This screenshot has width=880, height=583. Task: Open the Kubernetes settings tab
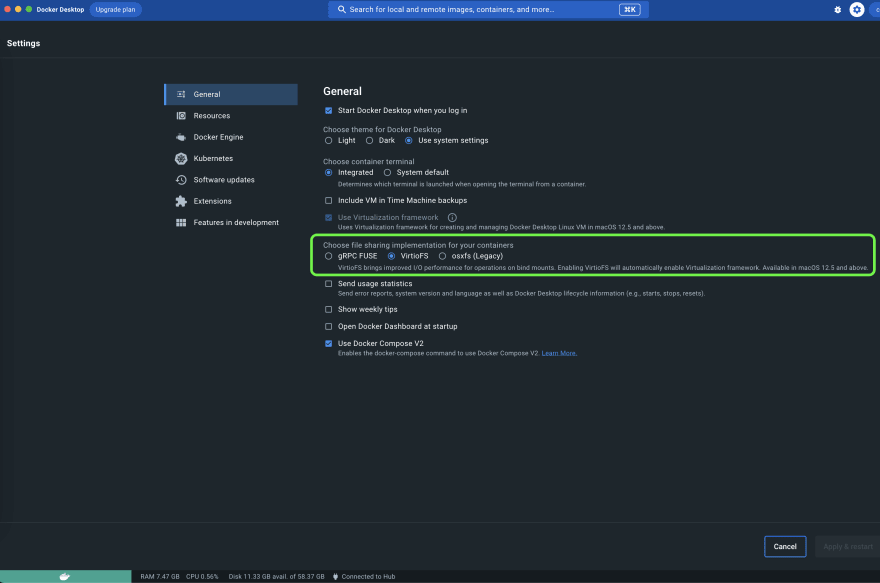(x=231, y=158)
